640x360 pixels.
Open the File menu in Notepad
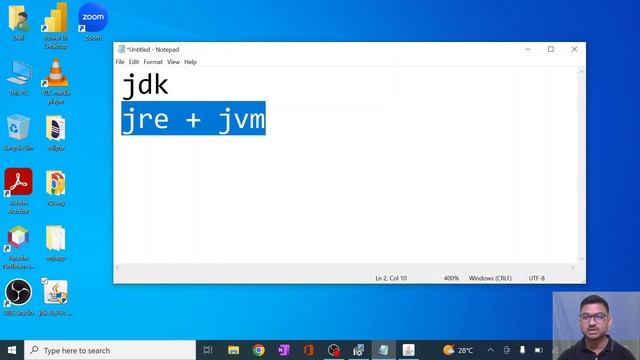point(120,62)
